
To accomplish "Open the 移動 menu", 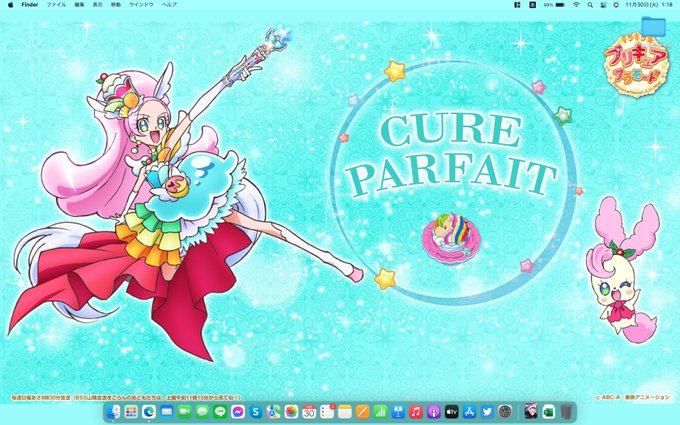I will tap(116, 5).
